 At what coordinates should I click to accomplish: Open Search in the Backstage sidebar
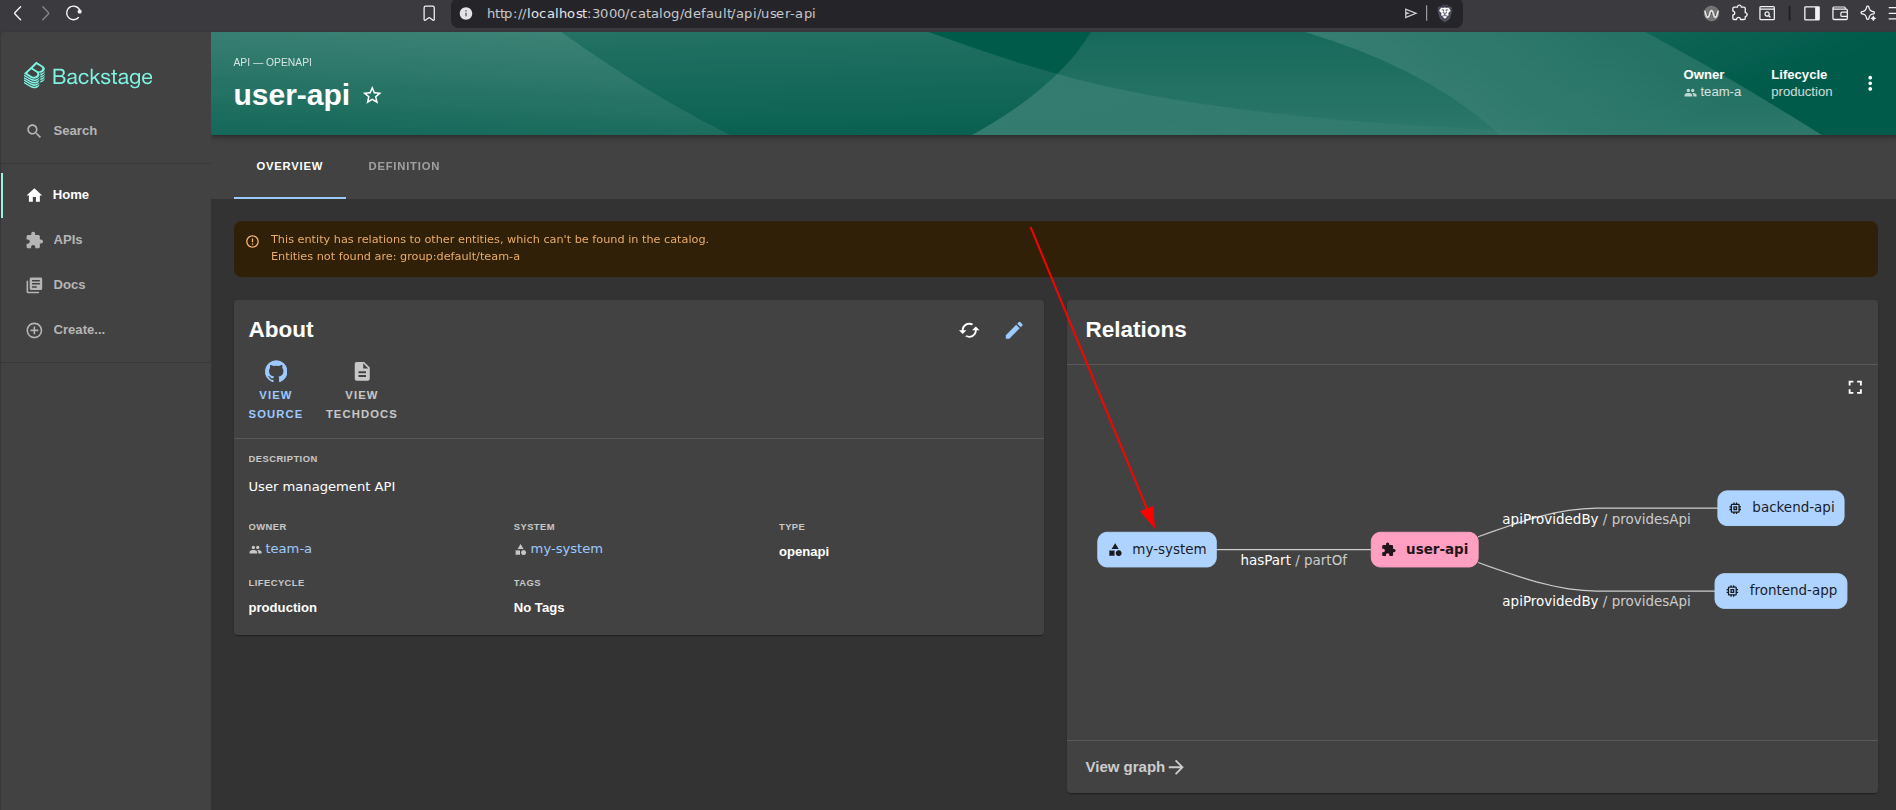pos(105,131)
